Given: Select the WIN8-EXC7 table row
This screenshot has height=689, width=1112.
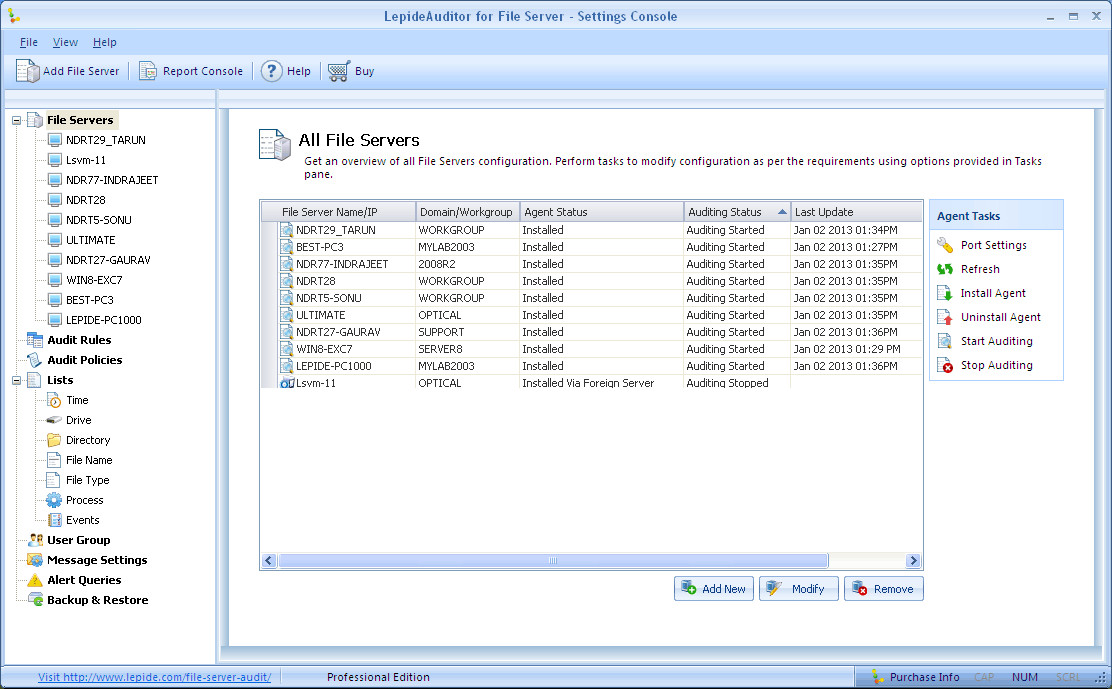Looking at the screenshot, I should [591, 349].
